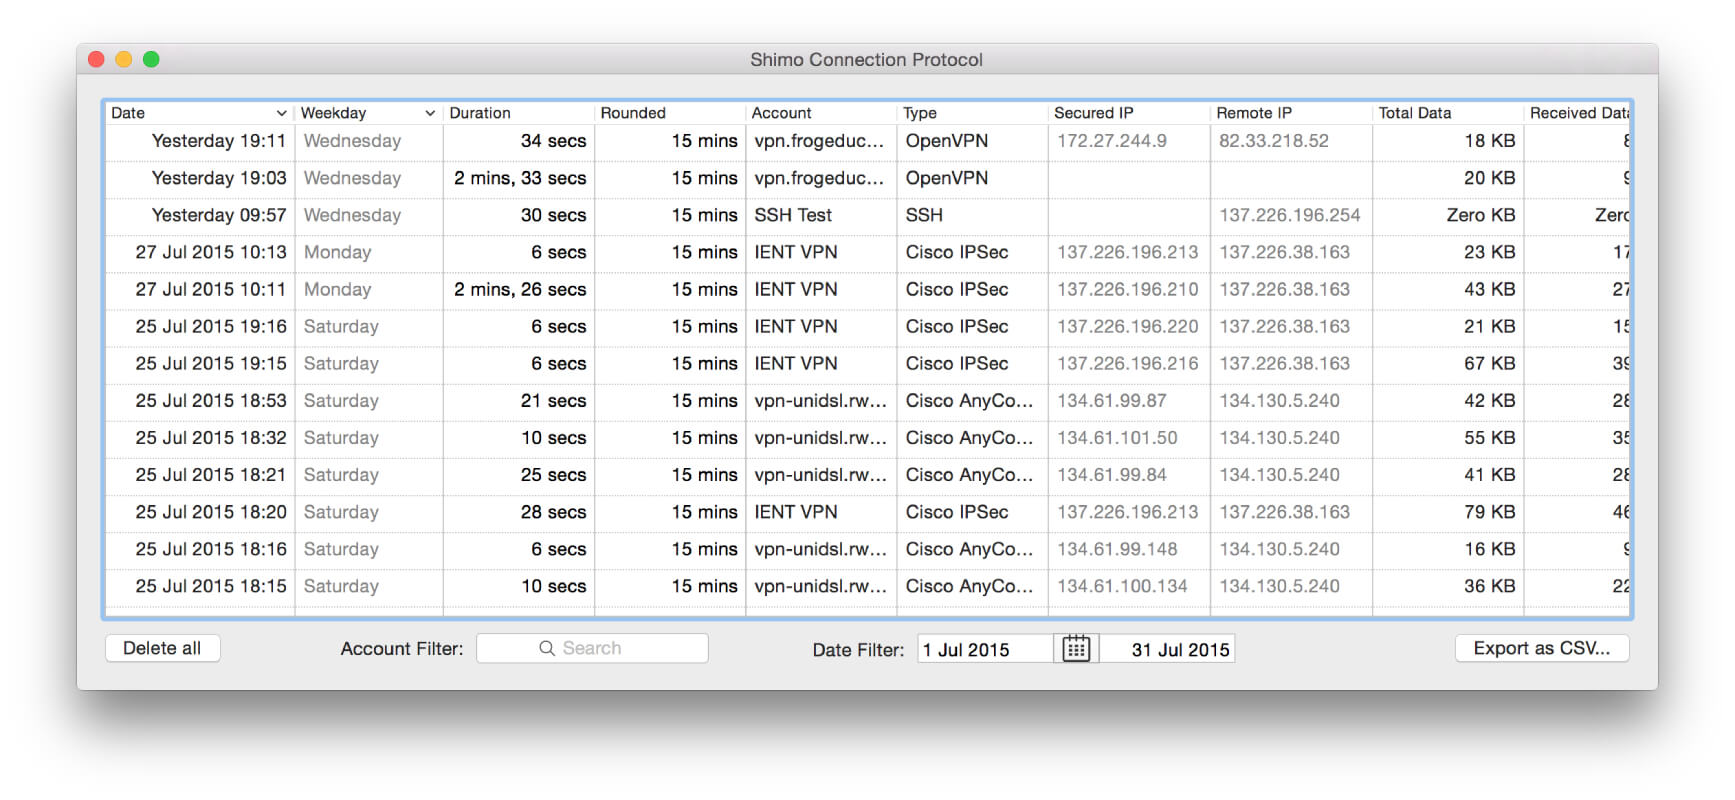Open the Weekday column header chevron
This screenshot has width=1735, height=800.
pos(430,113)
